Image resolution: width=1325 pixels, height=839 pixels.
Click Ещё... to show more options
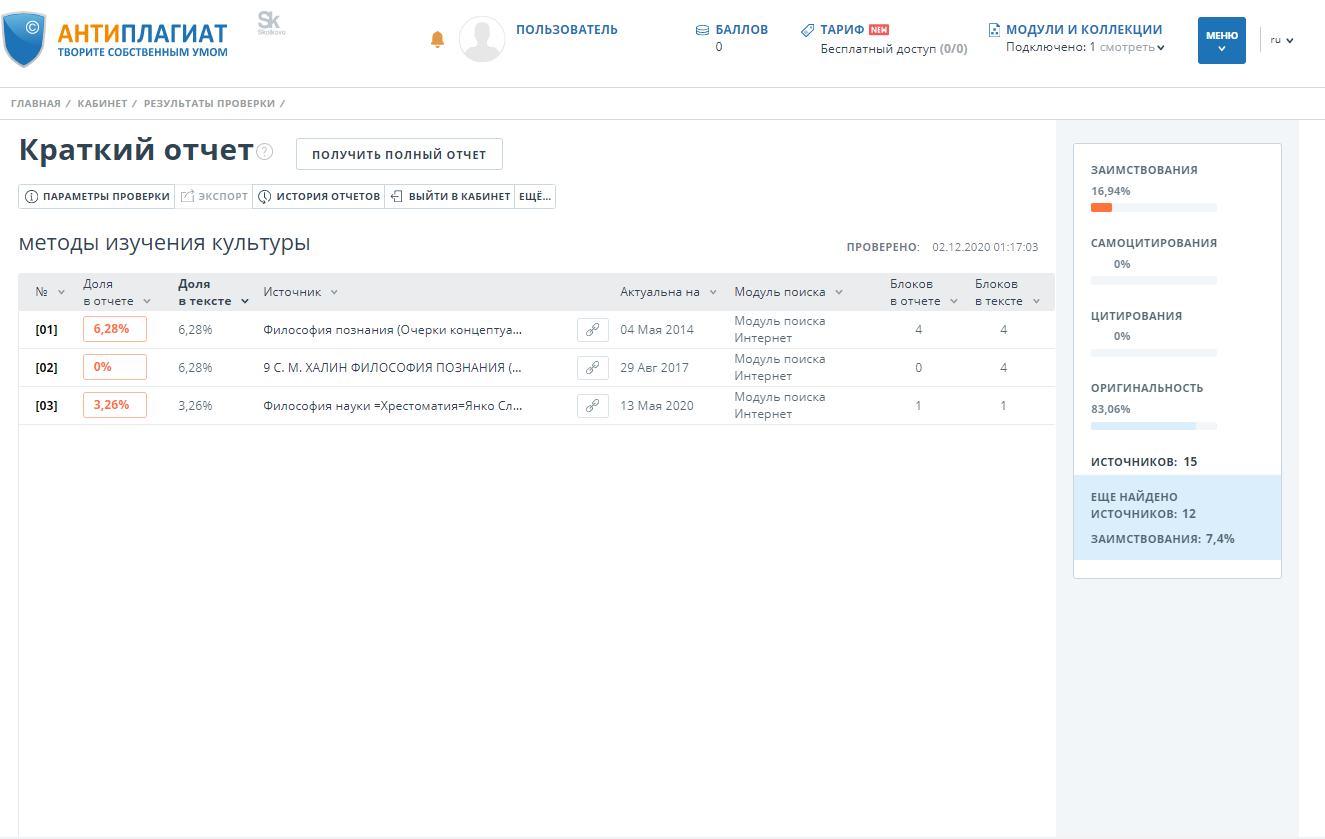click(535, 197)
